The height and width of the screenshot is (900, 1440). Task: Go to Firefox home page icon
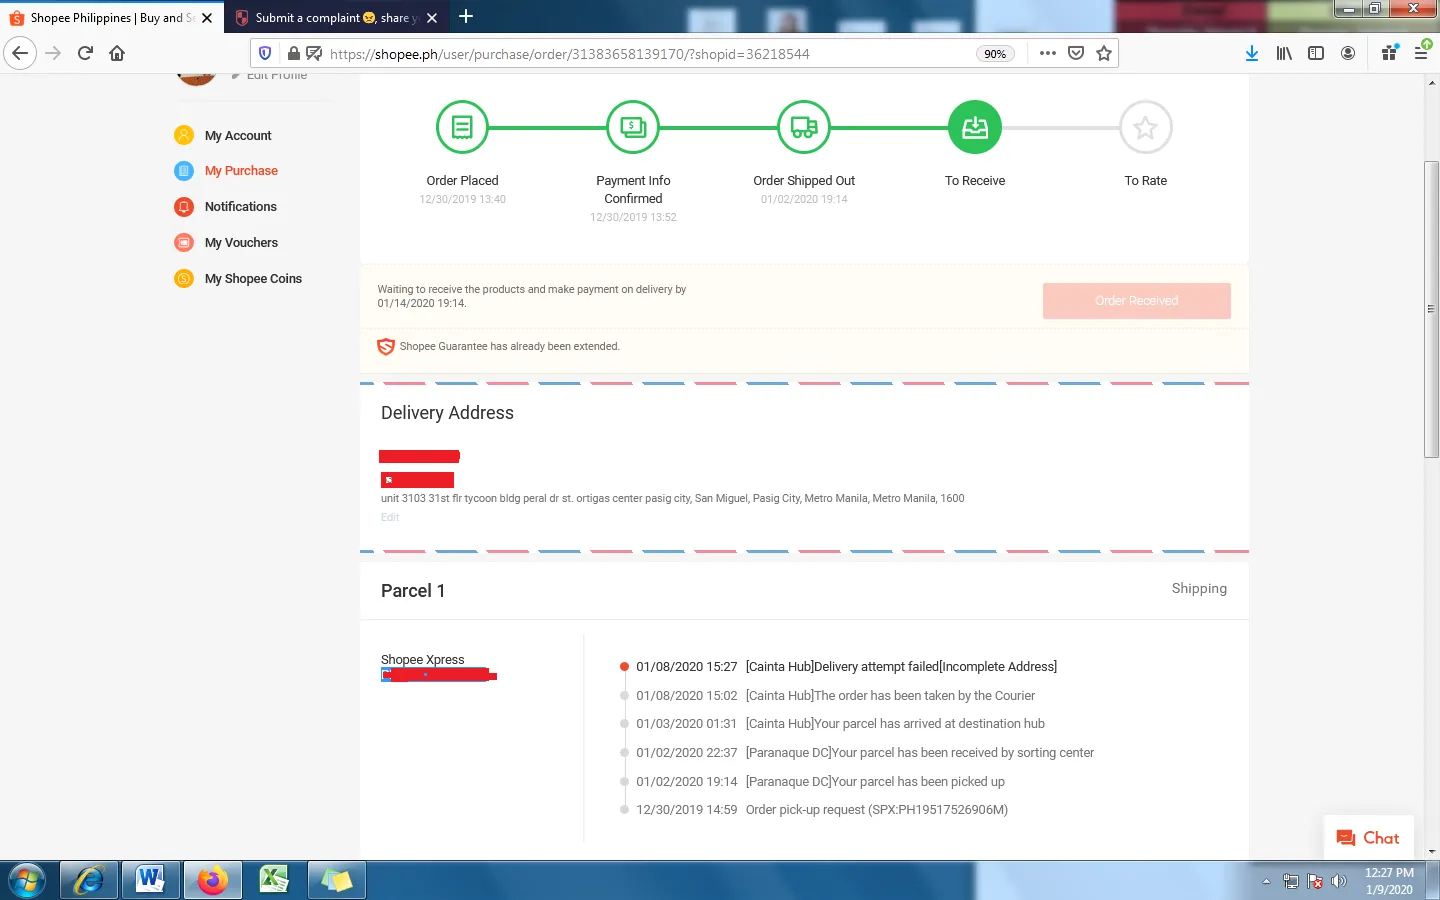[117, 53]
